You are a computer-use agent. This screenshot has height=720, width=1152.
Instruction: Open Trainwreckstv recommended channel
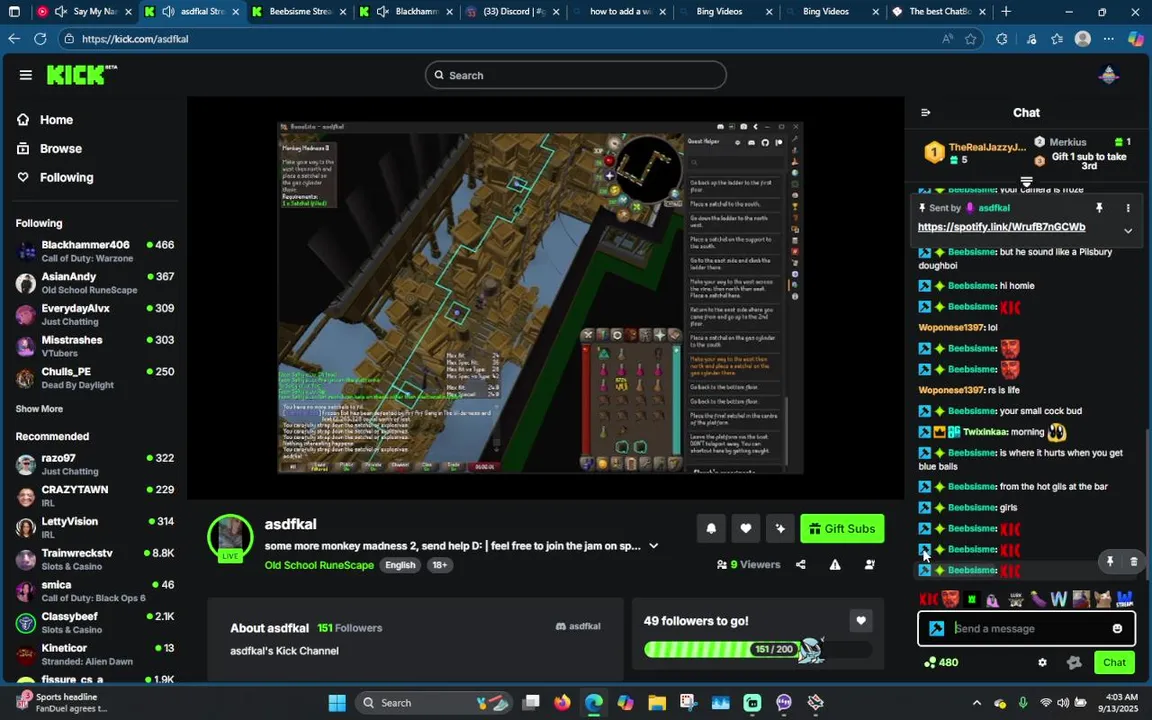click(x=96, y=558)
